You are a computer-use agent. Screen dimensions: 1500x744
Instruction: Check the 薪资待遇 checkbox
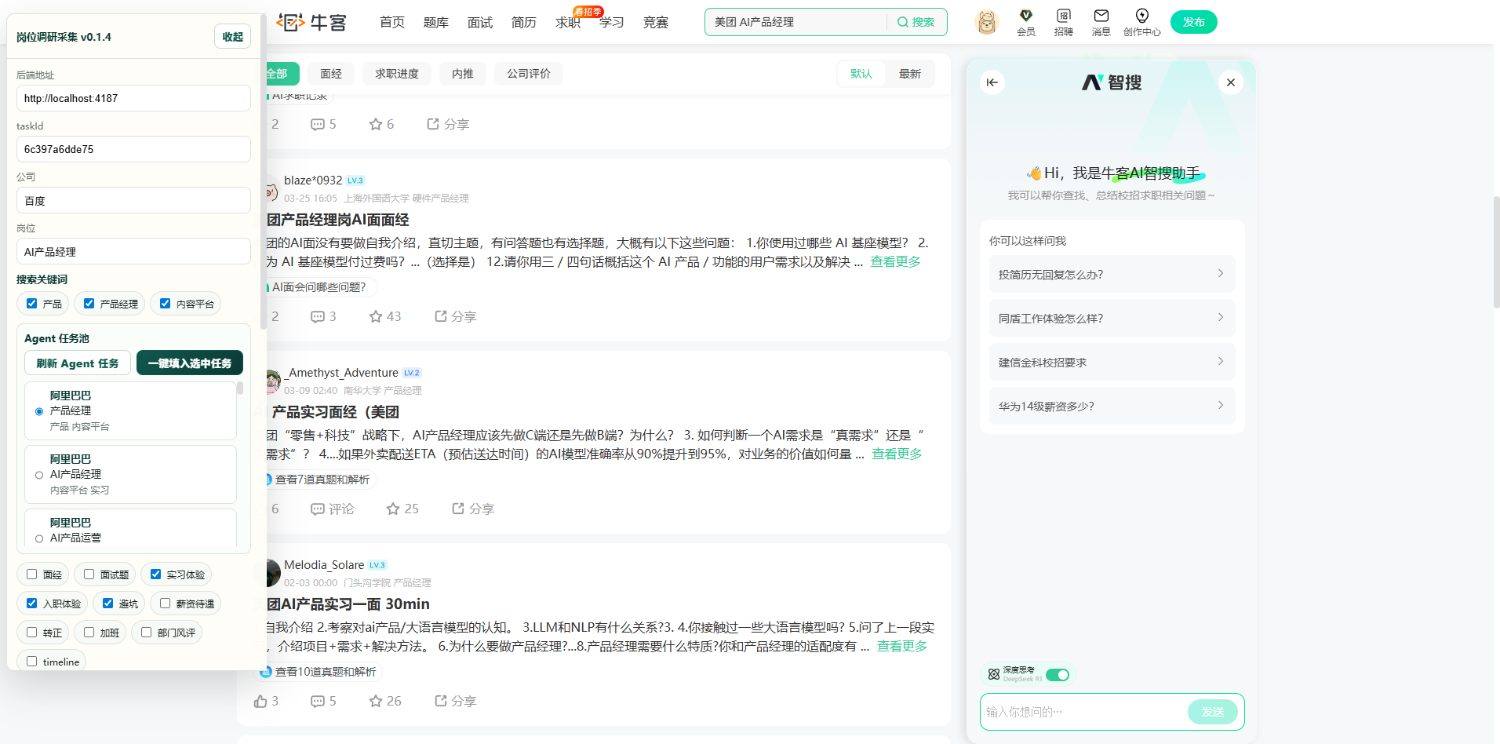166,603
